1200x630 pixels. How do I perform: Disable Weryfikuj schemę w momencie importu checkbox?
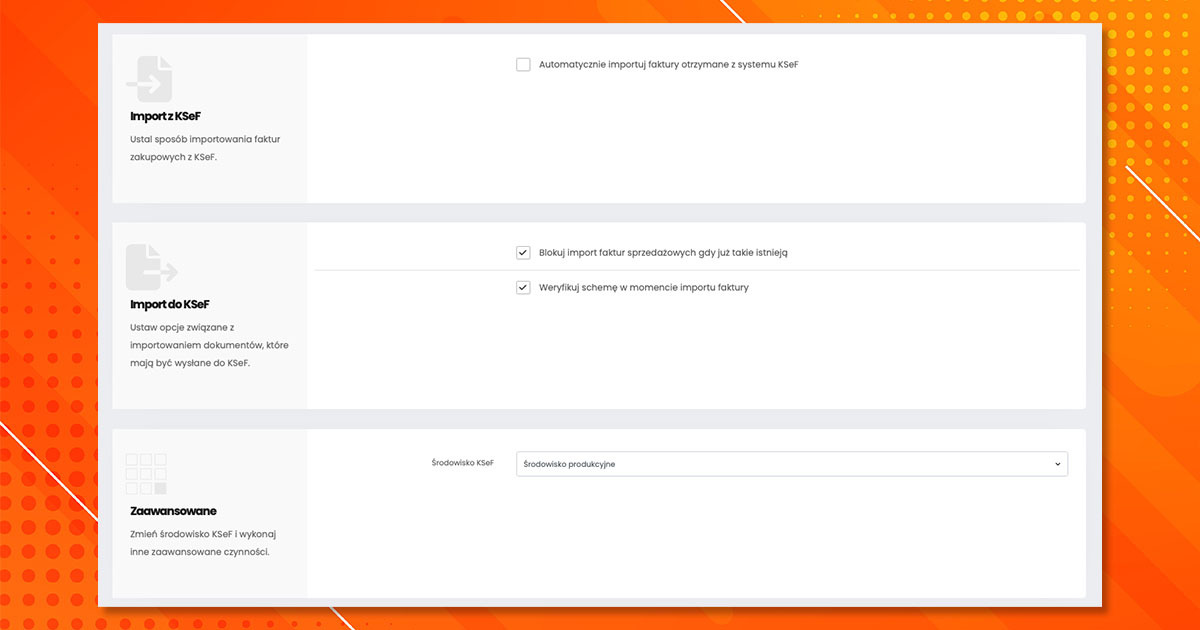click(523, 288)
